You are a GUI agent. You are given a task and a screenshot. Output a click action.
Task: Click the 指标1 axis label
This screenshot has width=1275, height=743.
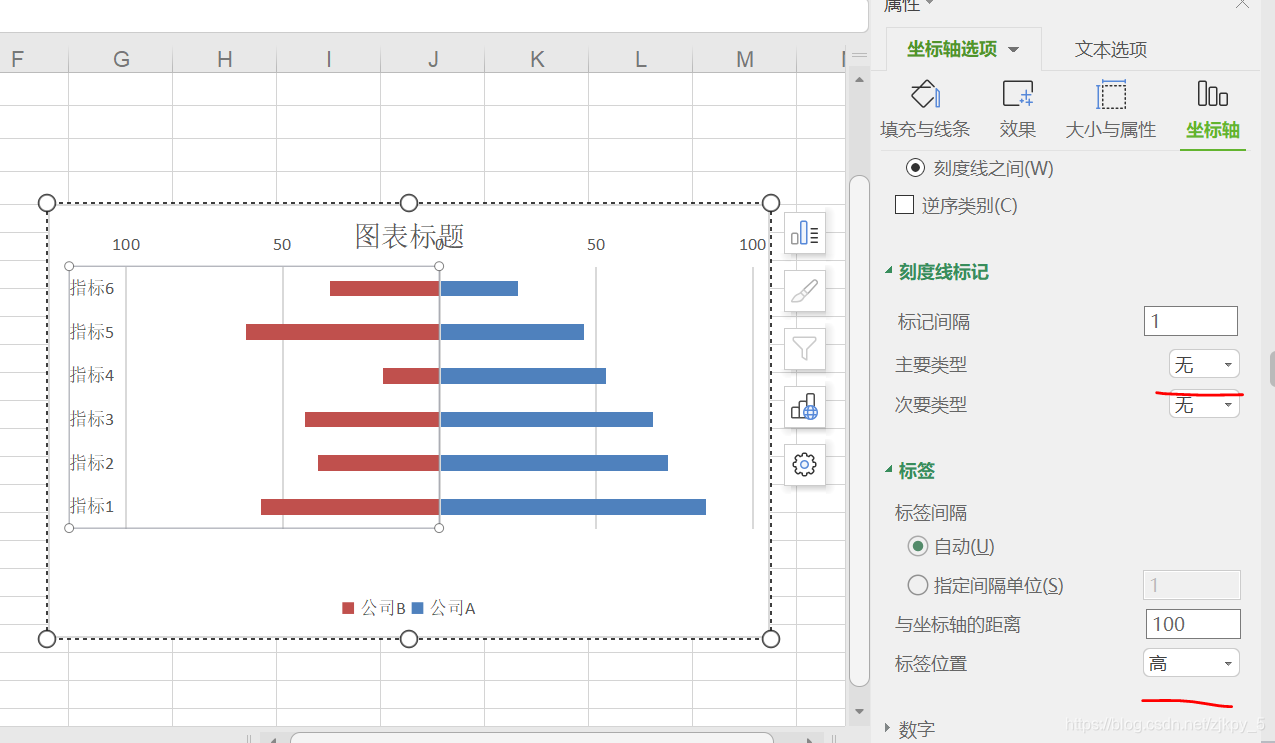coord(92,506)
